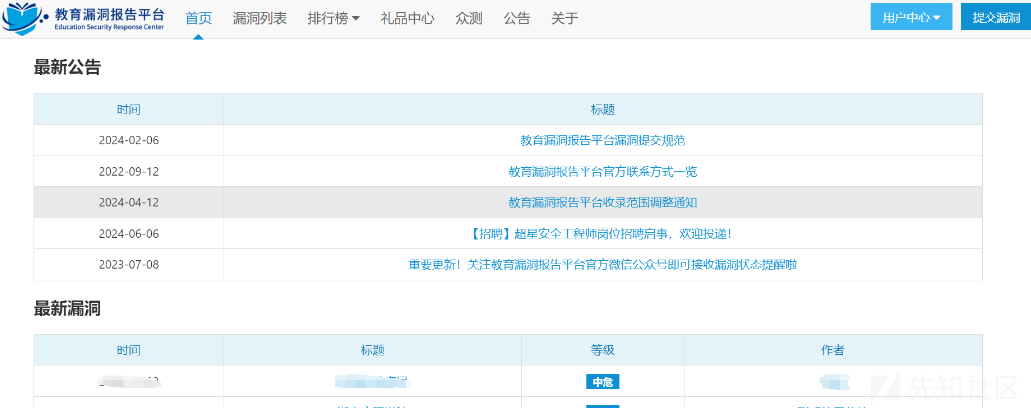1031x420 pixels.
Task: Click the Education Security Response Center logo
Action: [x=84, y=18]
